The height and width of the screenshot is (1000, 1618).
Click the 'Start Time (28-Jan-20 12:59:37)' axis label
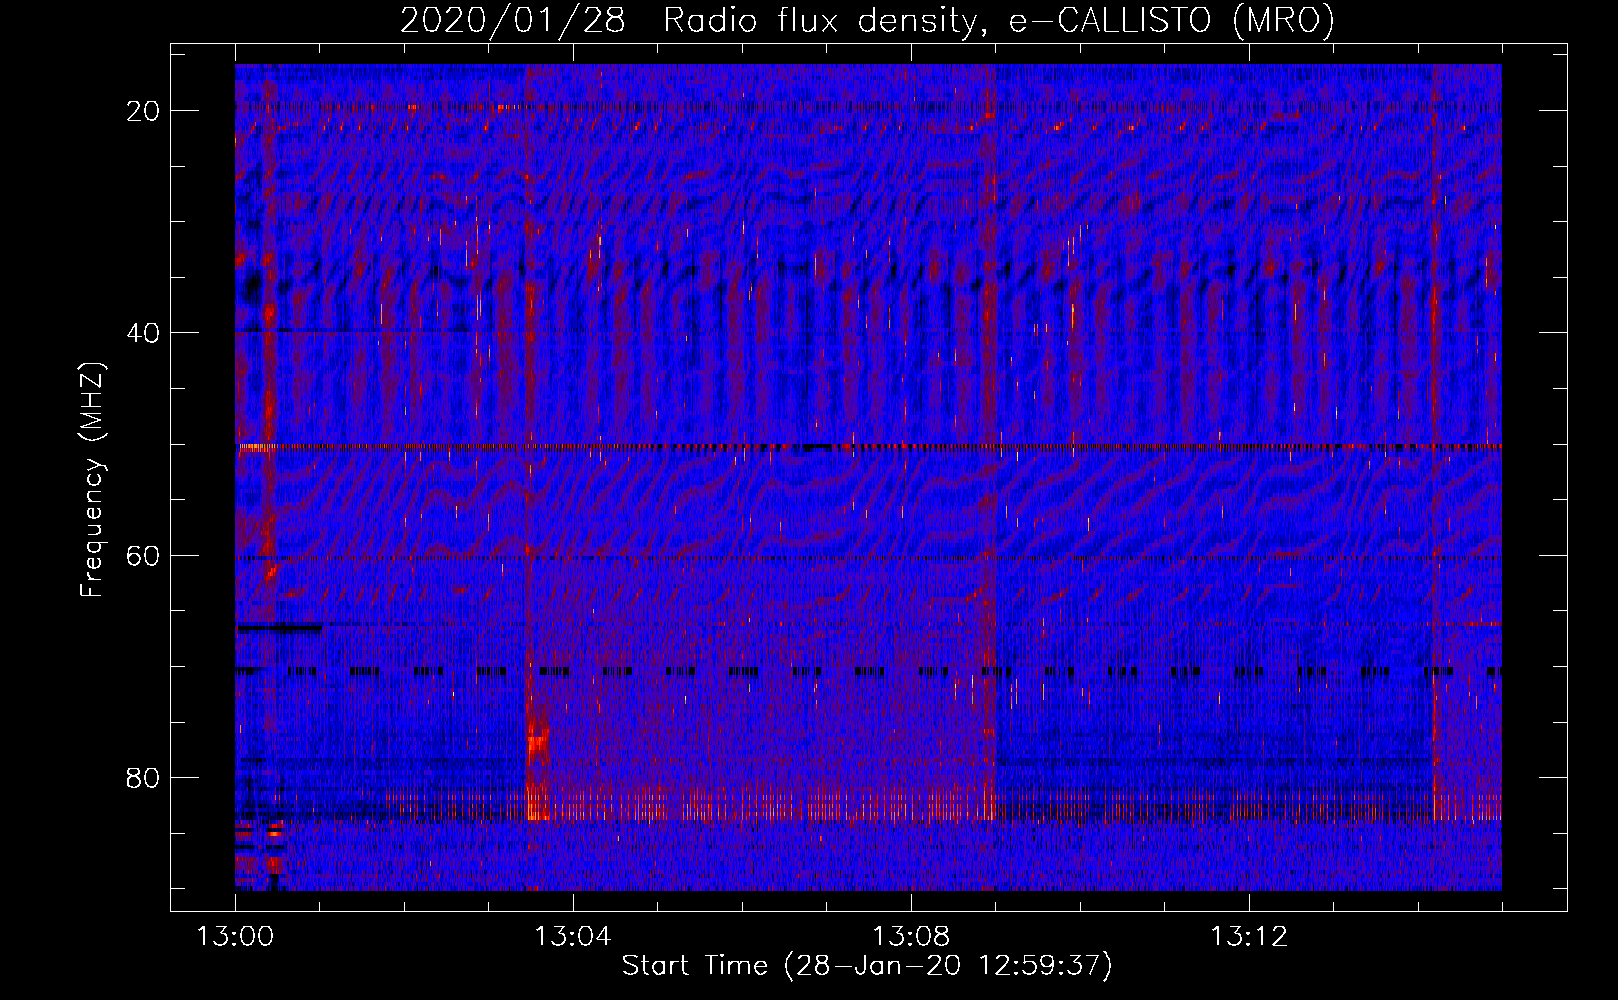pyautogui.click(x=867, y=966)
